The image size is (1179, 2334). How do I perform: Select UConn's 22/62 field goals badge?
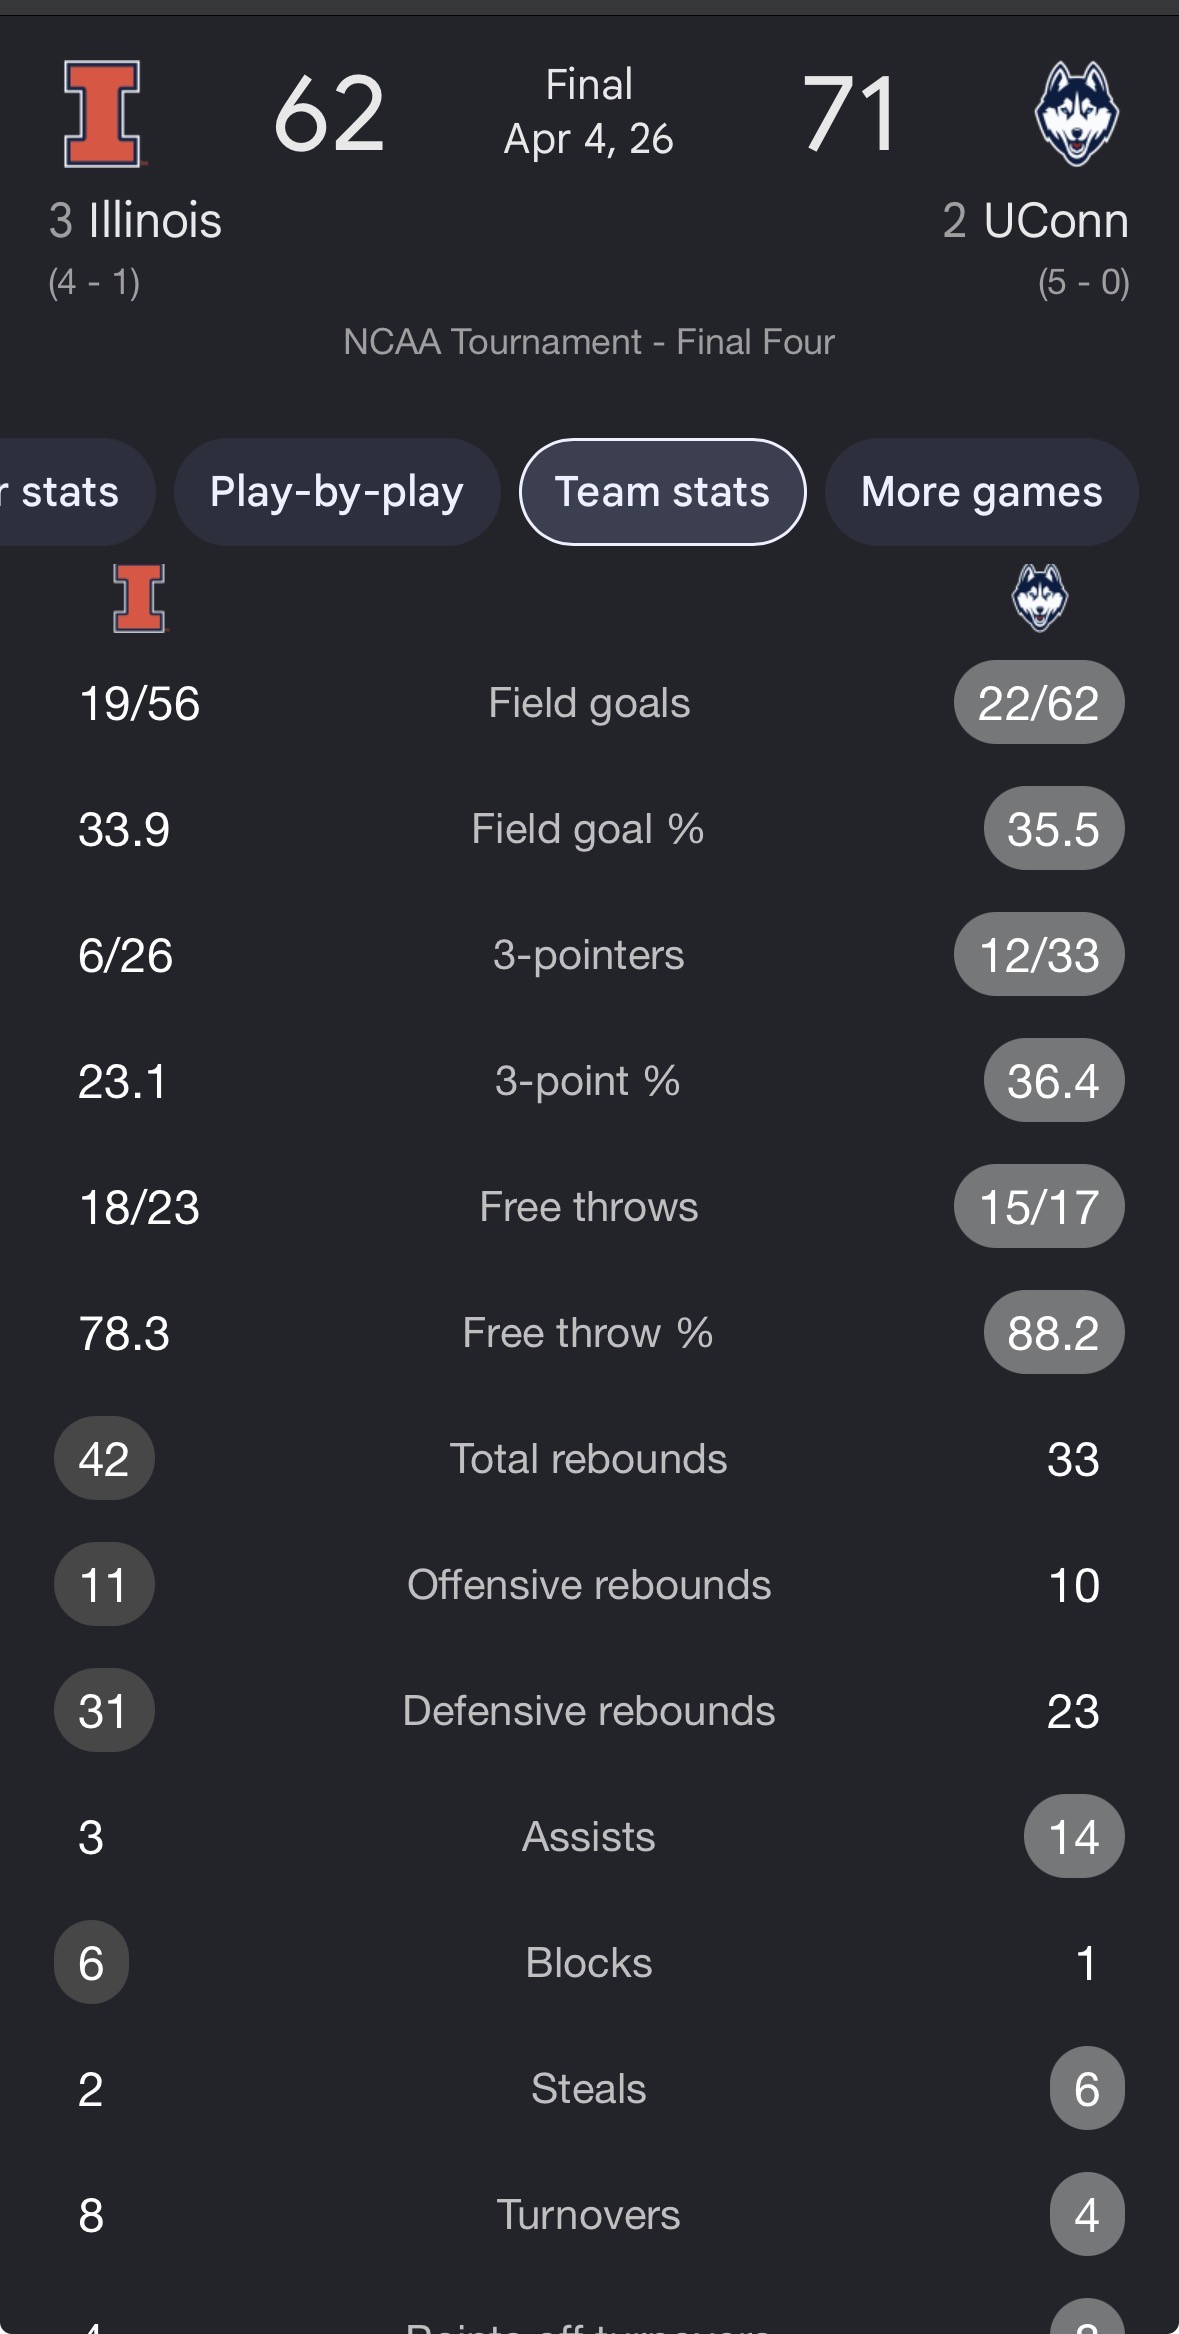(x=1039, y=703)
